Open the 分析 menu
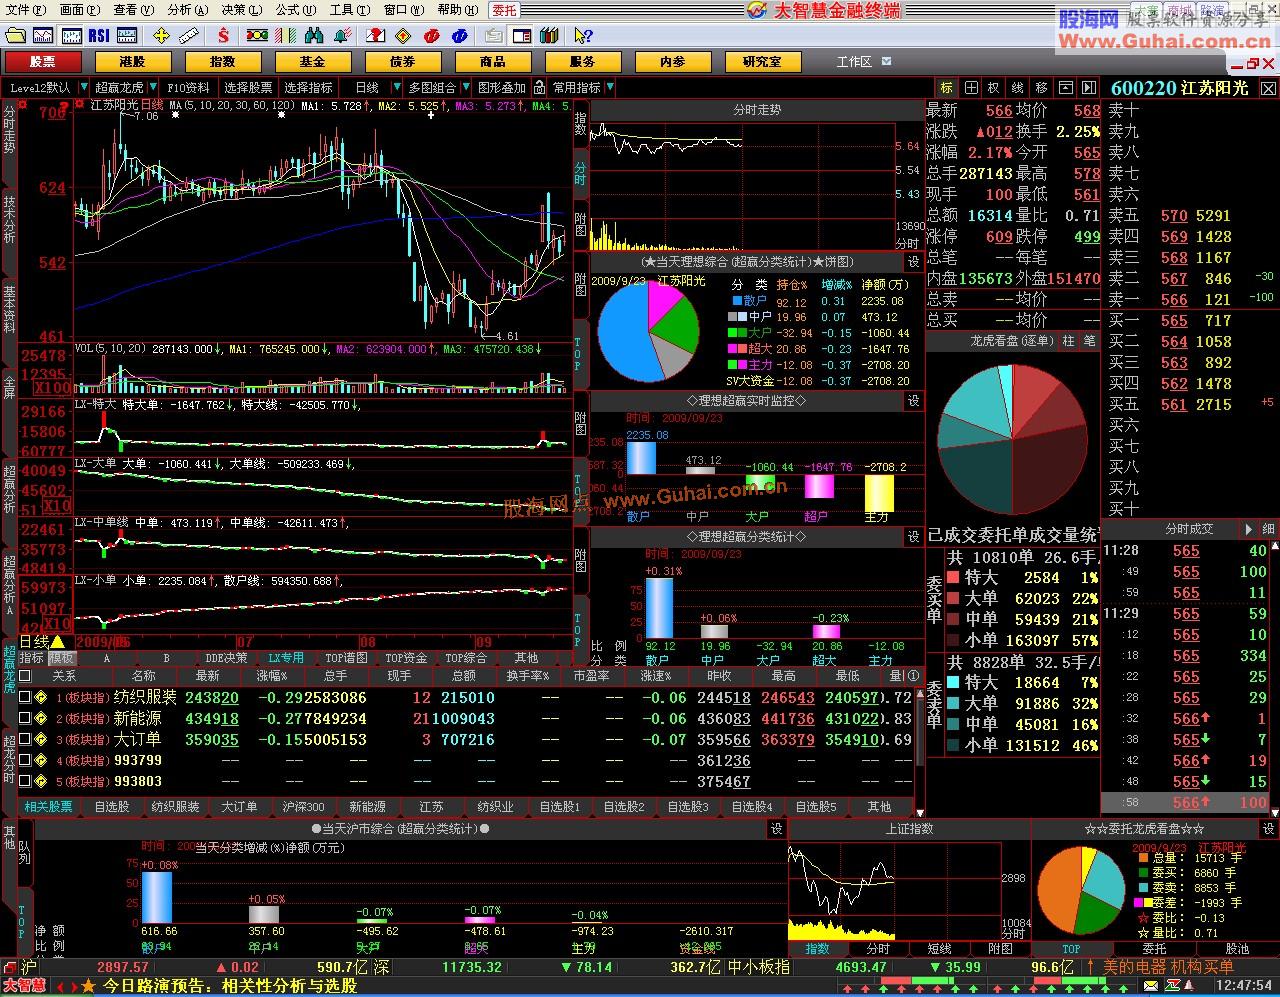This screenshot has width=1280, height=997. [188, 10]
